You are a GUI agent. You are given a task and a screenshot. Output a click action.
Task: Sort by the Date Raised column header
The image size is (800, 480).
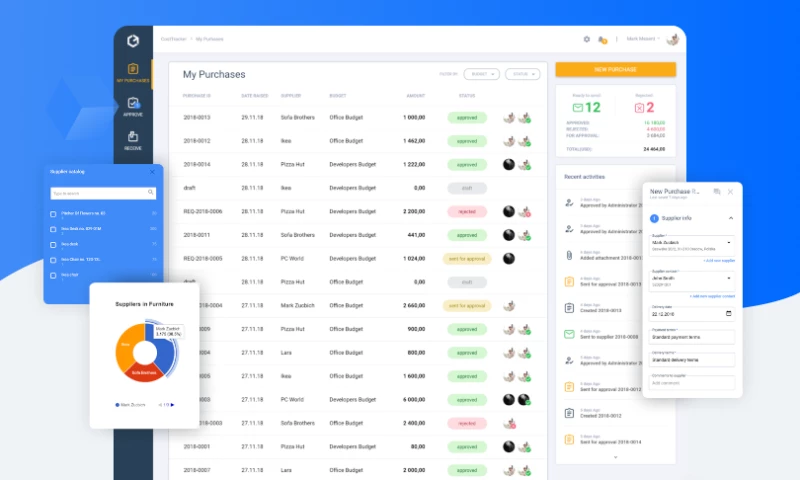coord(255,96)
